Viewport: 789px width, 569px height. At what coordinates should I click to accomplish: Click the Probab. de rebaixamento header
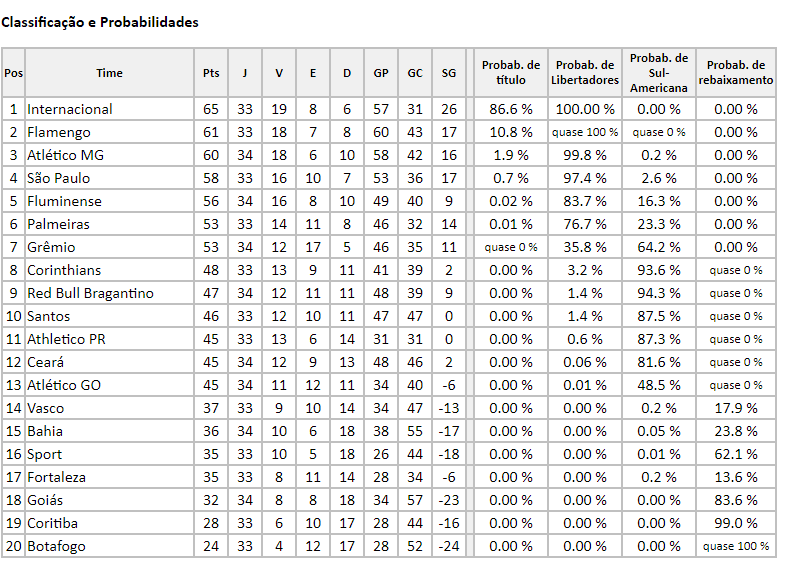point(736,73)
